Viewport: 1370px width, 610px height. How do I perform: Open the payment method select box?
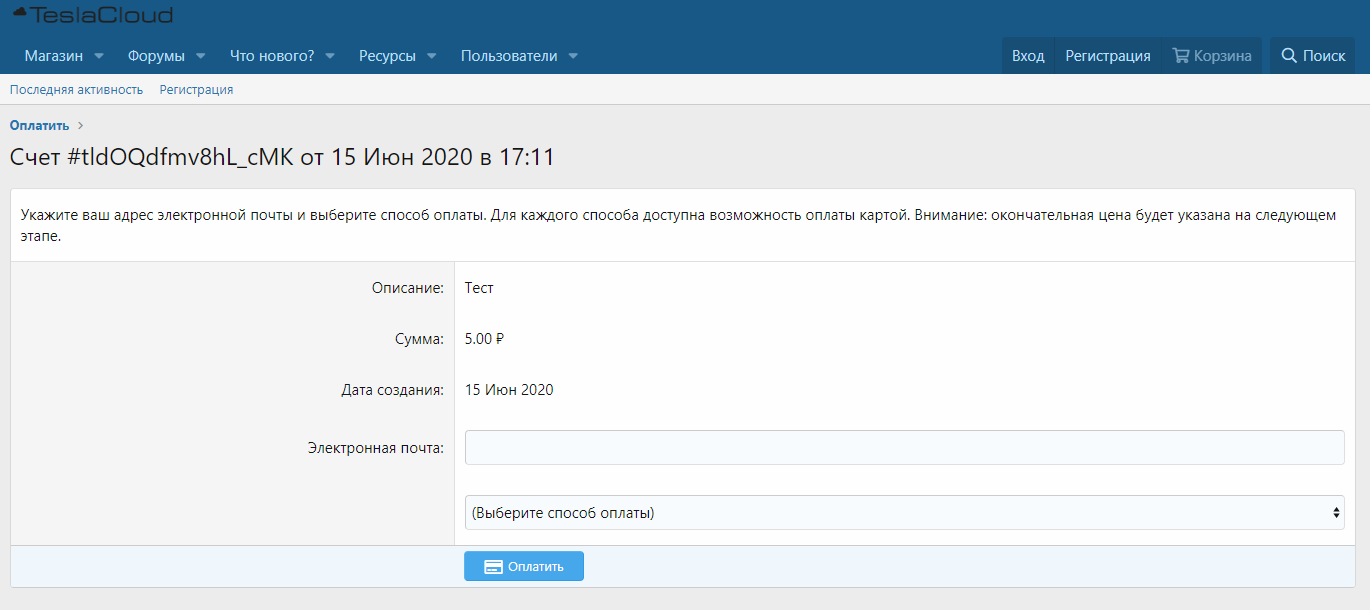[x=904, y=513]
